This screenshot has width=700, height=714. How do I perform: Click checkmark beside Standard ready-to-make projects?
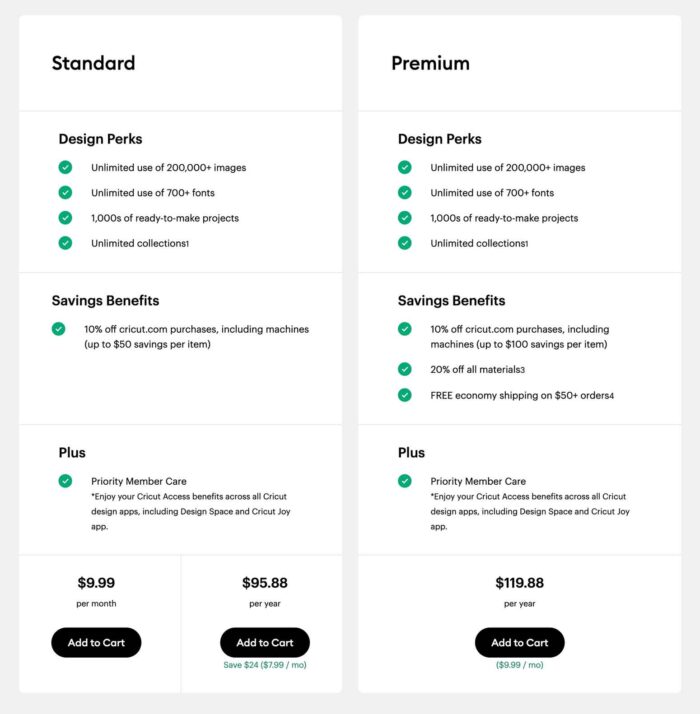coord(65,218)
